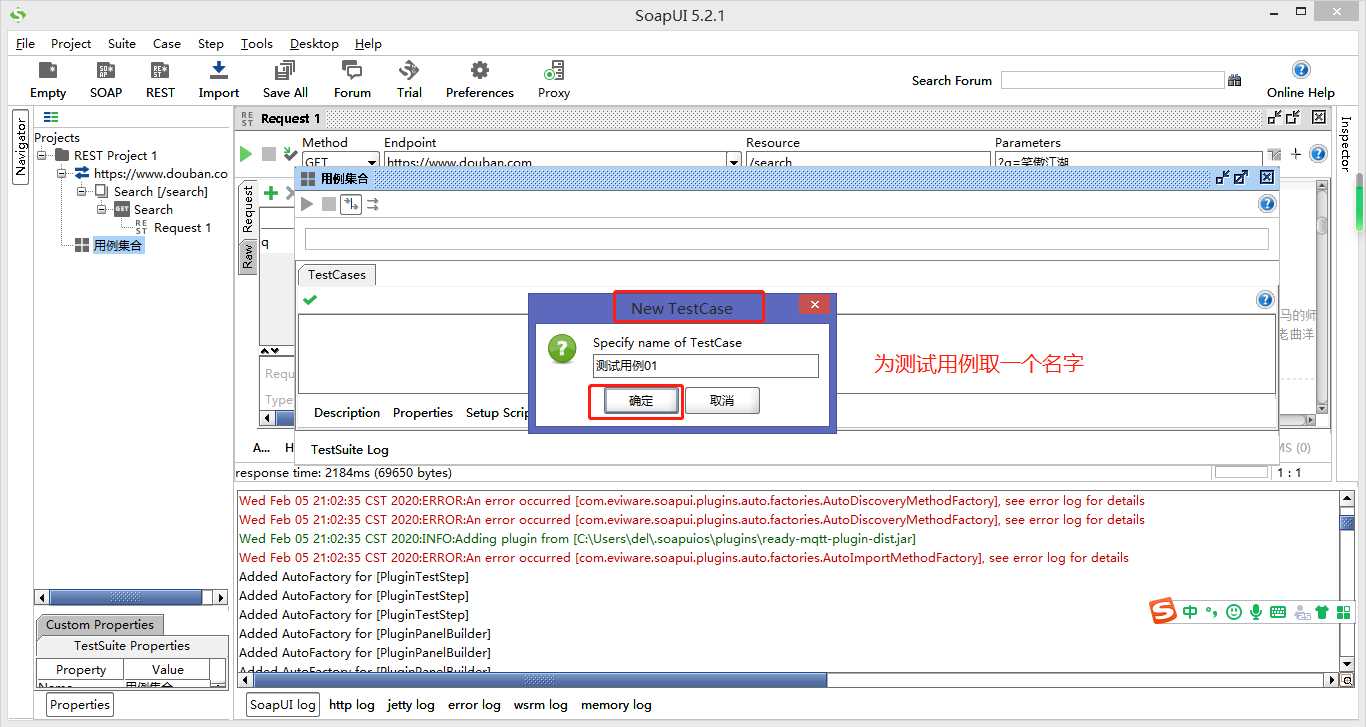Screen dimensions: 1366x727
Task: Click 取消 to cancel new TestCase
Action: pos(722,401)
